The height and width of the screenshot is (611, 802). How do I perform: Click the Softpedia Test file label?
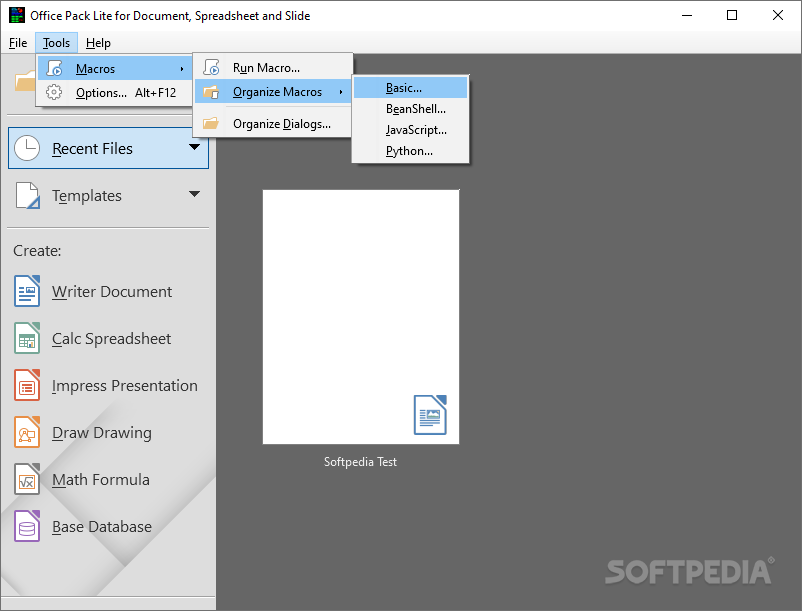tap(360, 462)
